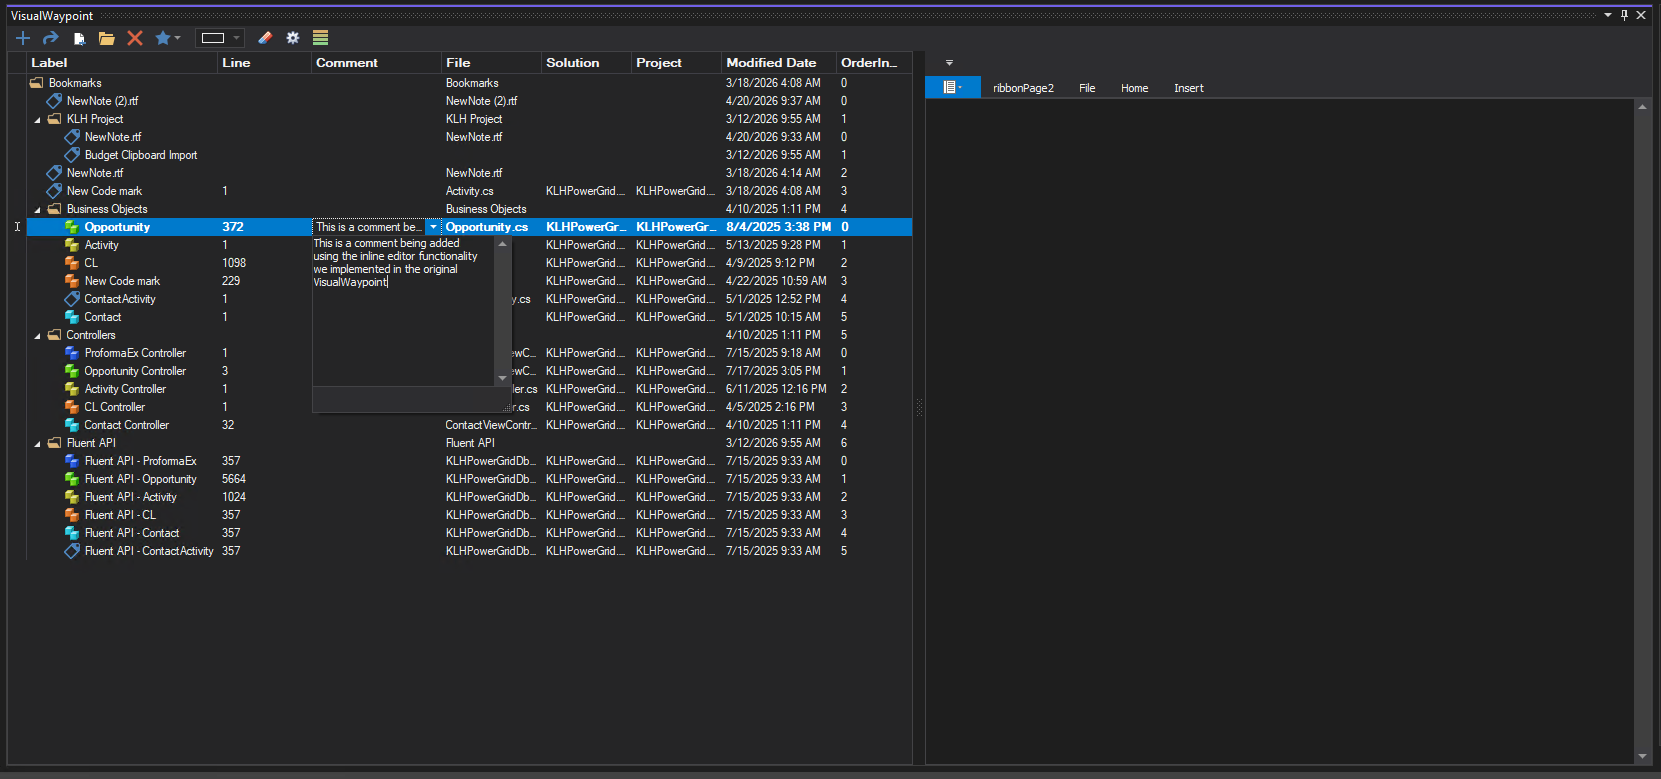Select the Fluent API - CL bookmark

coord(120,515)
